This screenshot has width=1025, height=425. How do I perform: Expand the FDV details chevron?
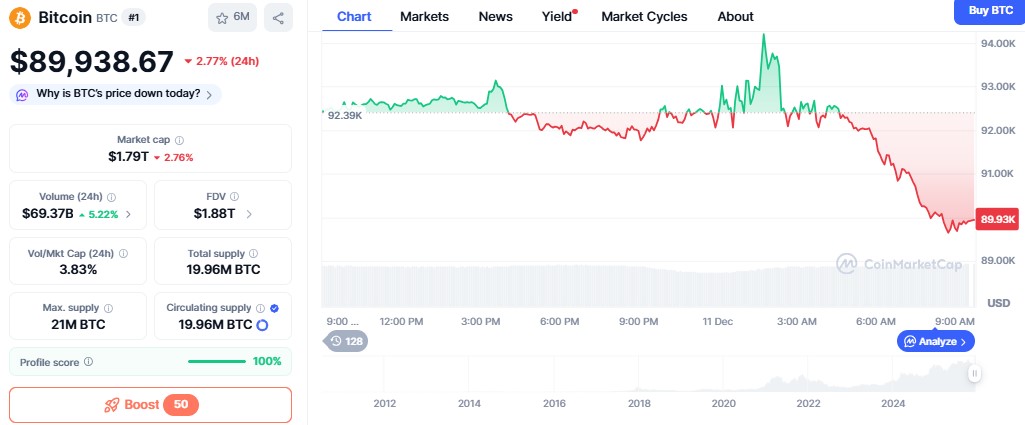249,214
